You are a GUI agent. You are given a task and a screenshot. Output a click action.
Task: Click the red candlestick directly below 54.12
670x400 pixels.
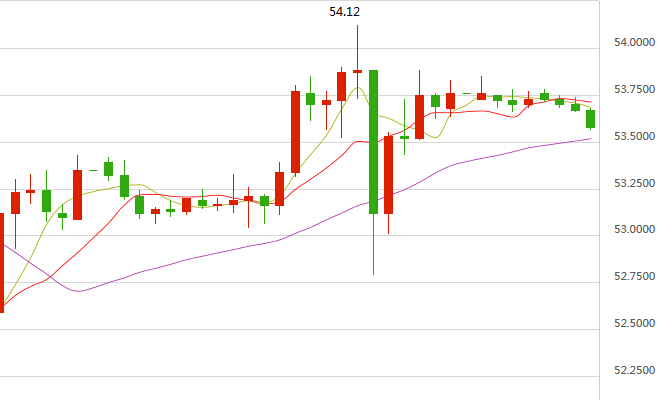357,72
